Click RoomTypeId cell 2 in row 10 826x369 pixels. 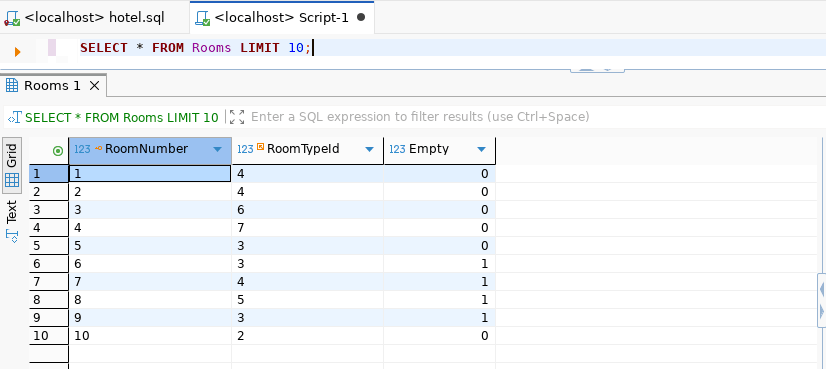(308, 335)
